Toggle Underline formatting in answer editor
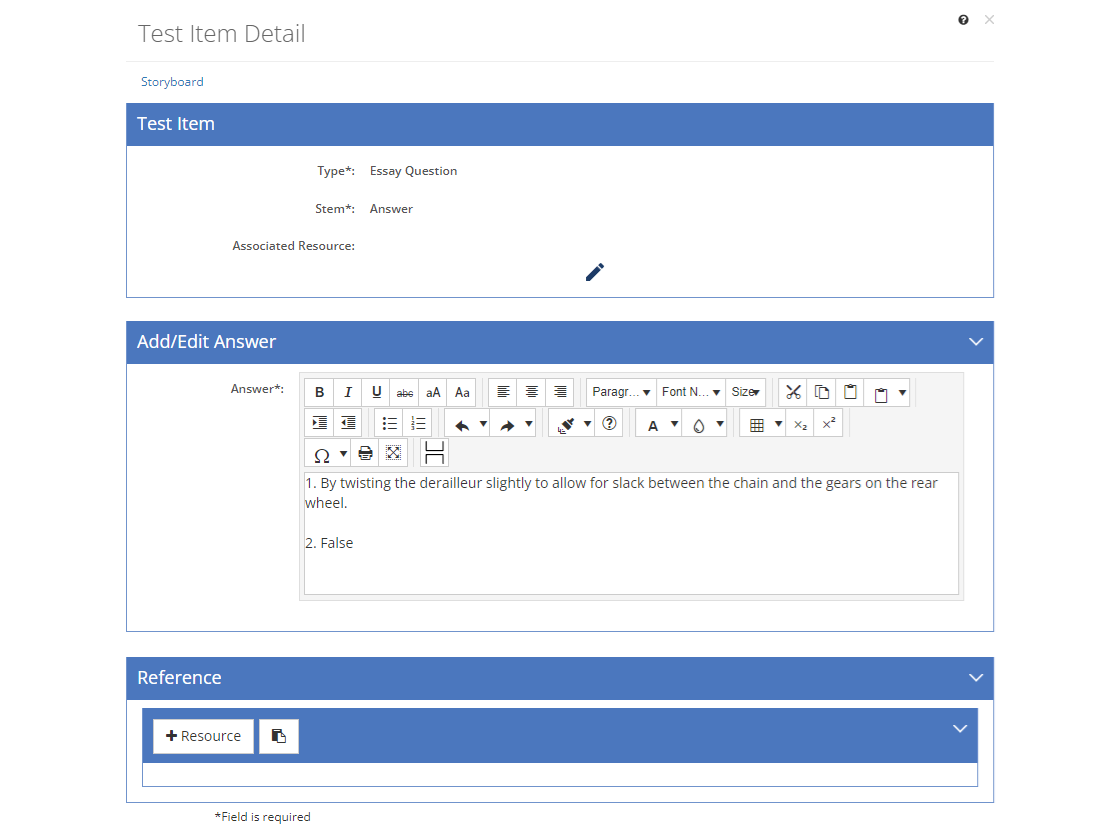This screenshot has height=830, width=1120. click(376, 392)
